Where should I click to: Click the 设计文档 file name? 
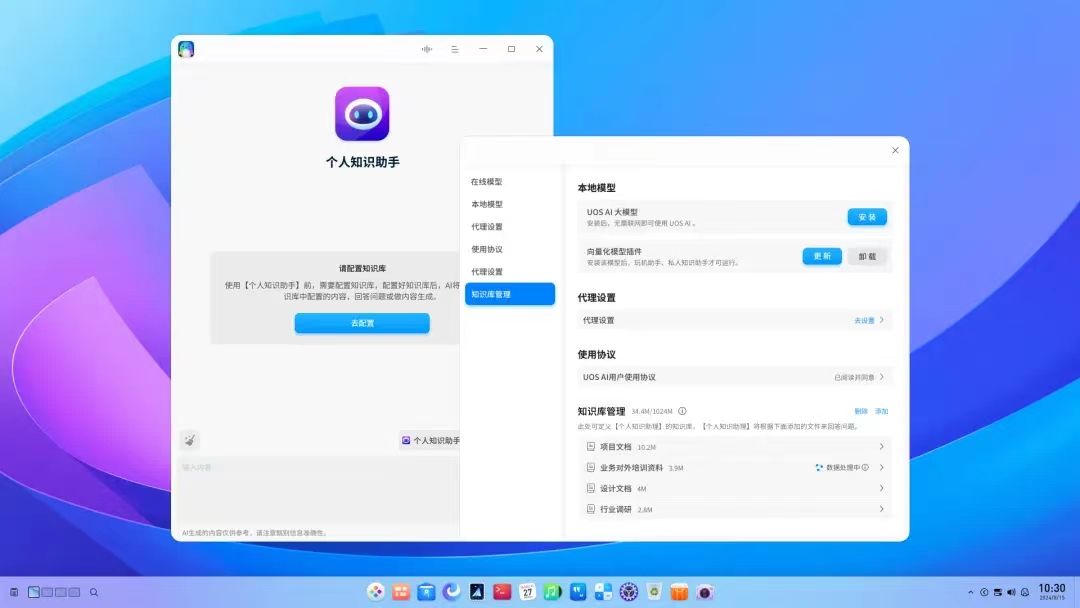click(616, 488)
